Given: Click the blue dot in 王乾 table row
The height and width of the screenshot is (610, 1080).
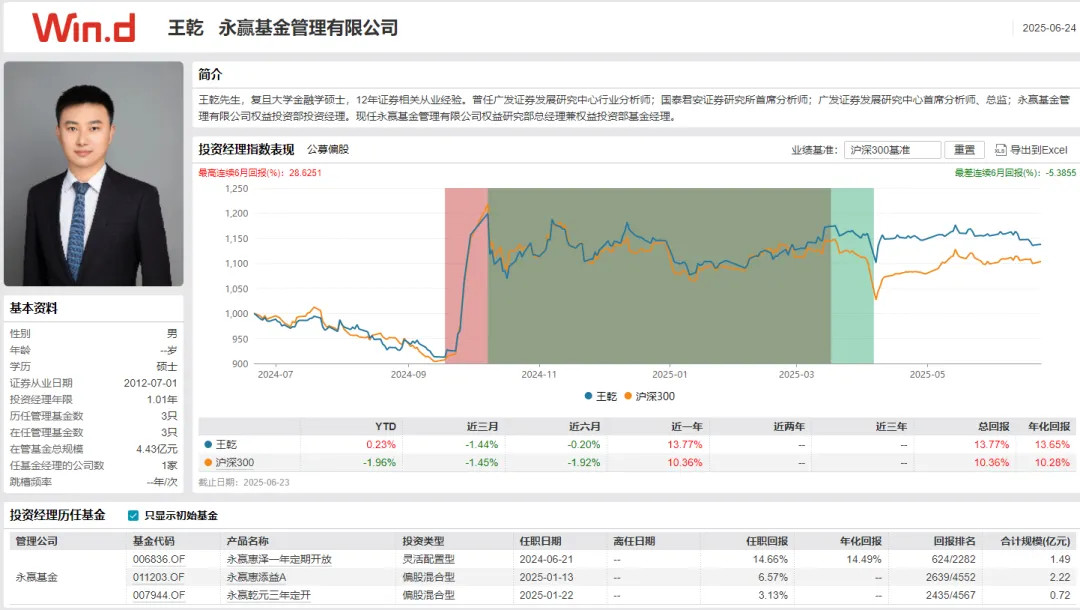Looking at the screenshot, I should point(208,445).
